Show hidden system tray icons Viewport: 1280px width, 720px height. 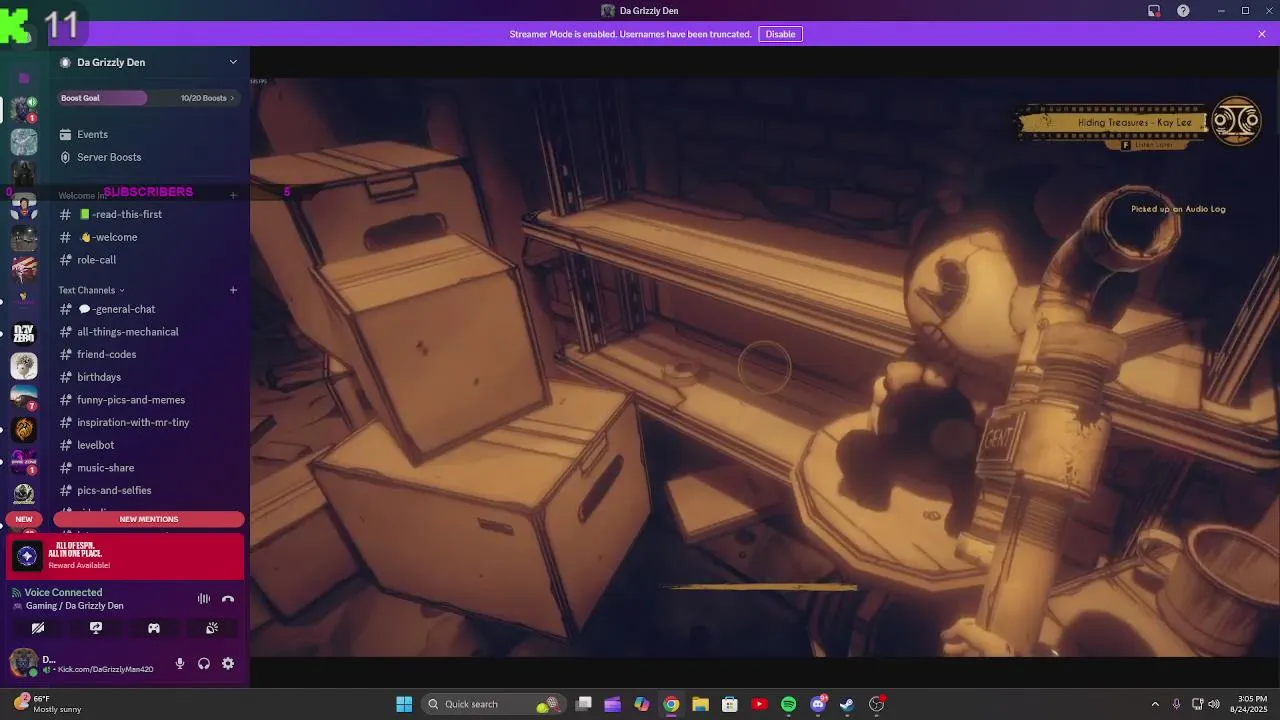1155,704
